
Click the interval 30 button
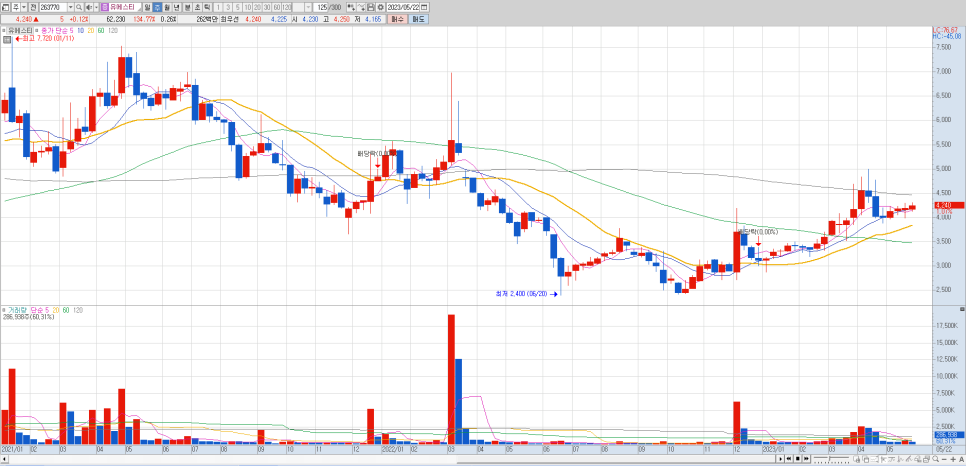267,7
